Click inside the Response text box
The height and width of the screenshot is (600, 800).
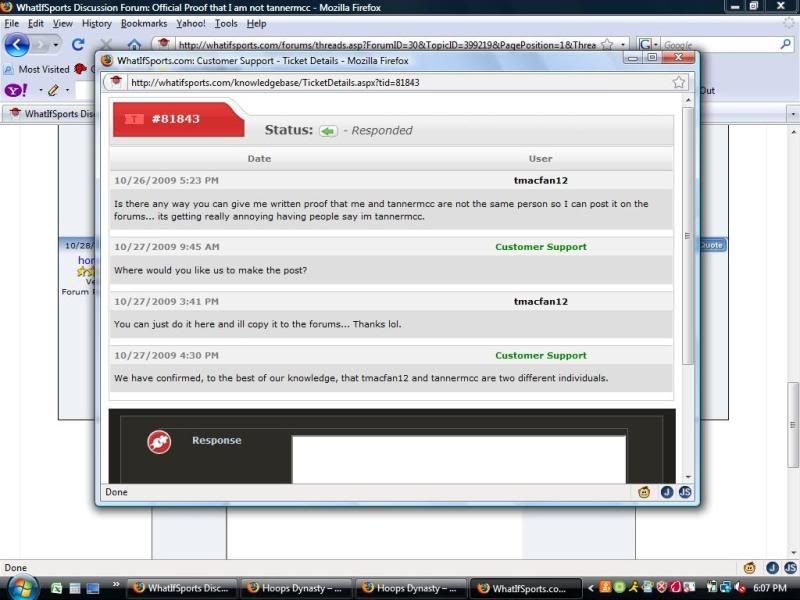click(458, 460)
